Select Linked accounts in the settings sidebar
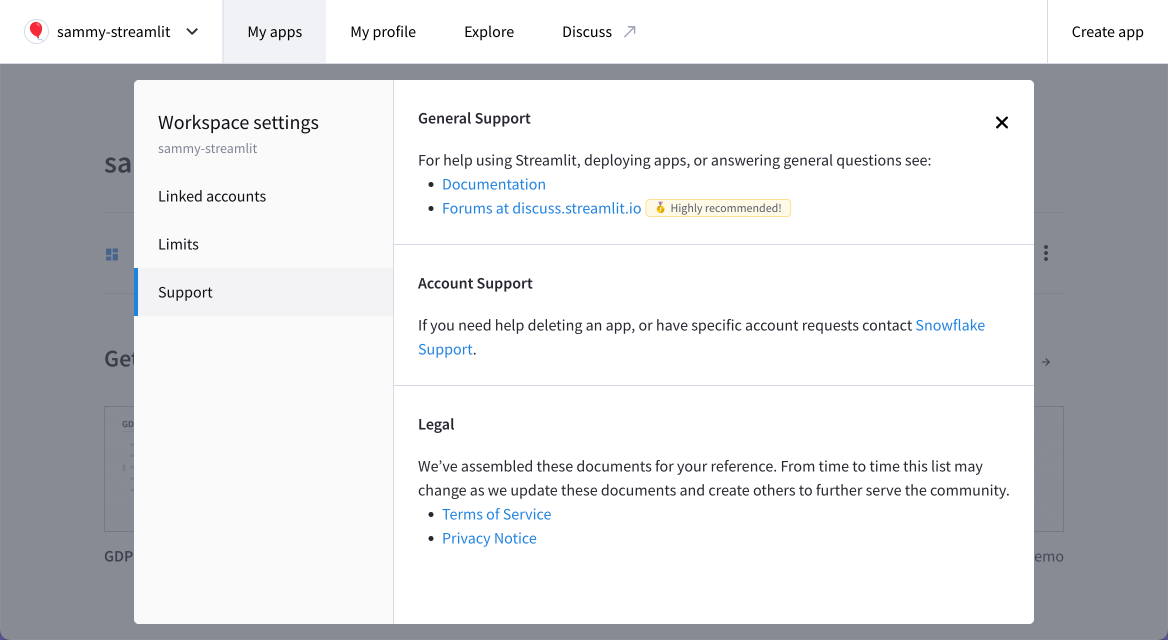1168x640 pixels. tap(212, 196)
